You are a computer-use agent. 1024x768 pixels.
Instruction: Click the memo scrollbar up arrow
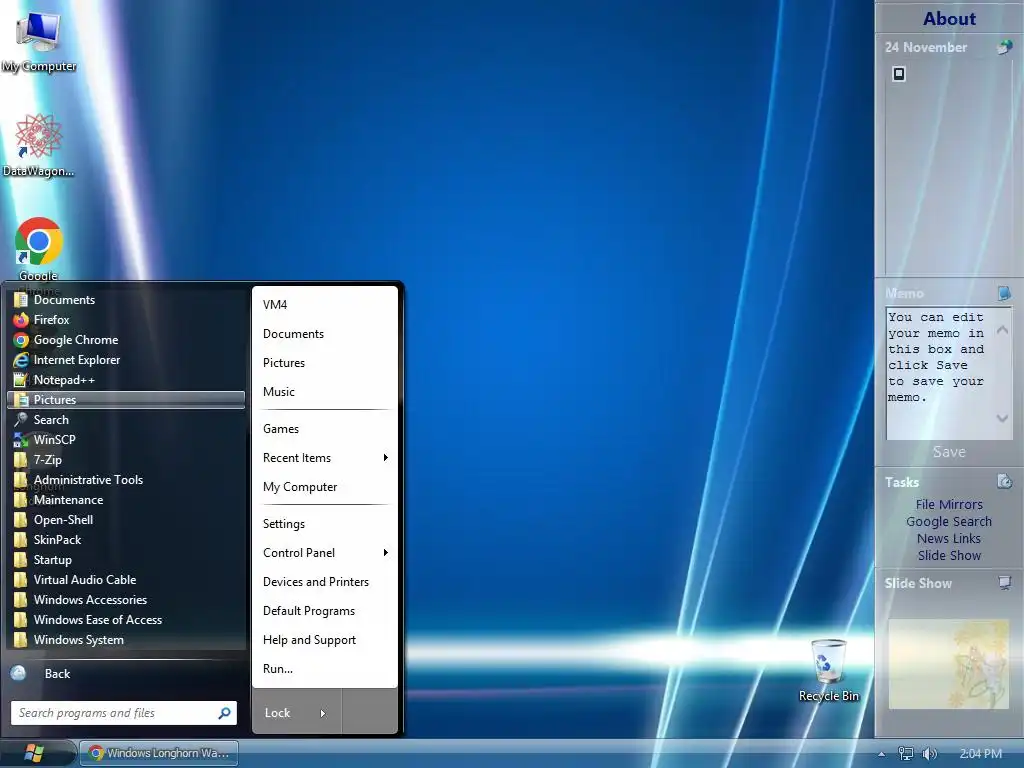(x=1002, y=330)
